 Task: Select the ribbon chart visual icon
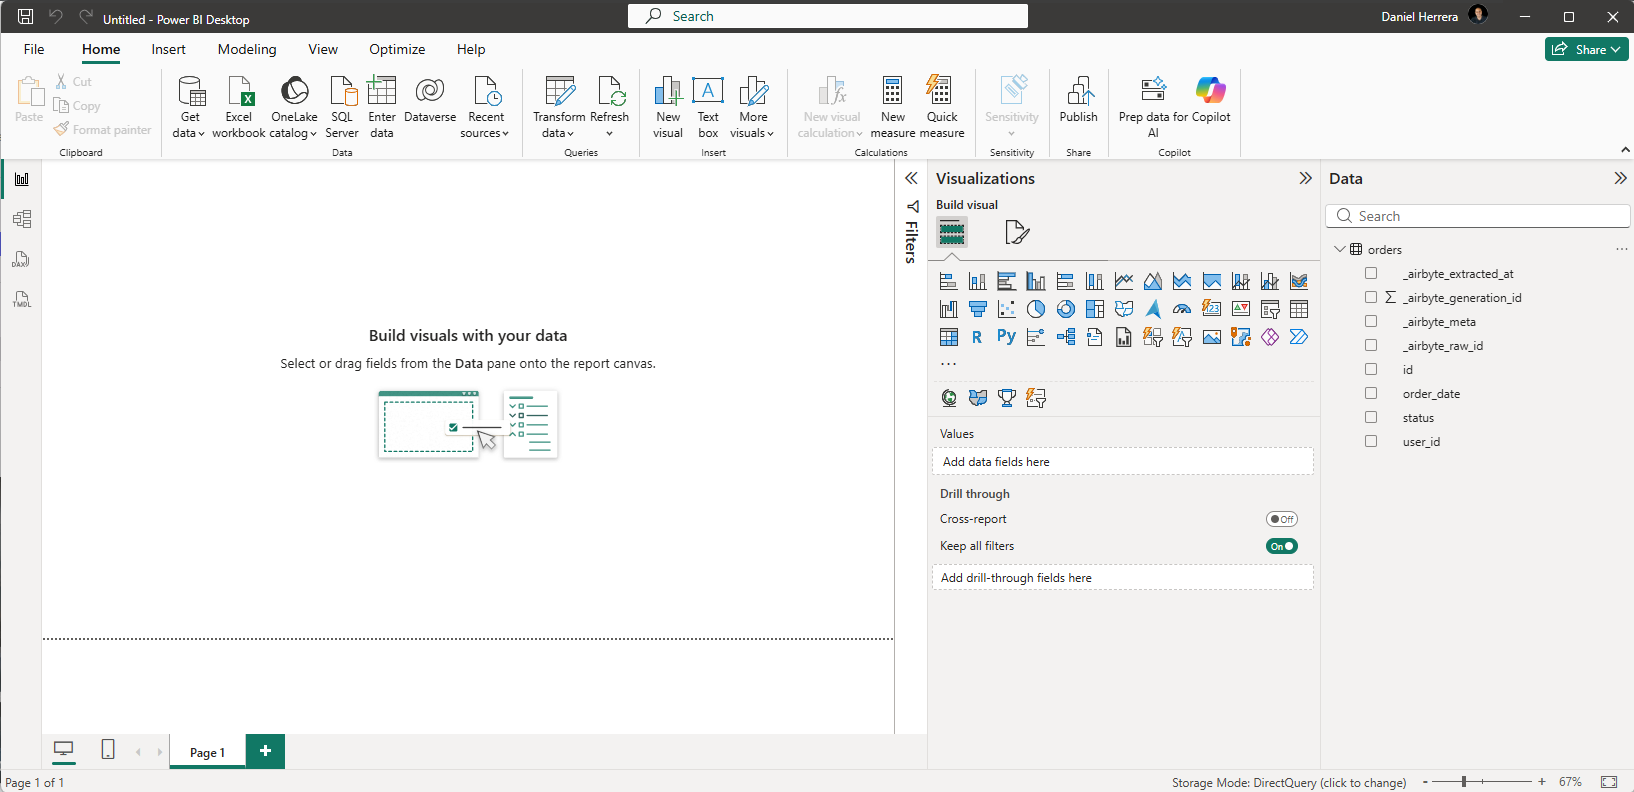pyautogui.click(x=1299, y=281)
